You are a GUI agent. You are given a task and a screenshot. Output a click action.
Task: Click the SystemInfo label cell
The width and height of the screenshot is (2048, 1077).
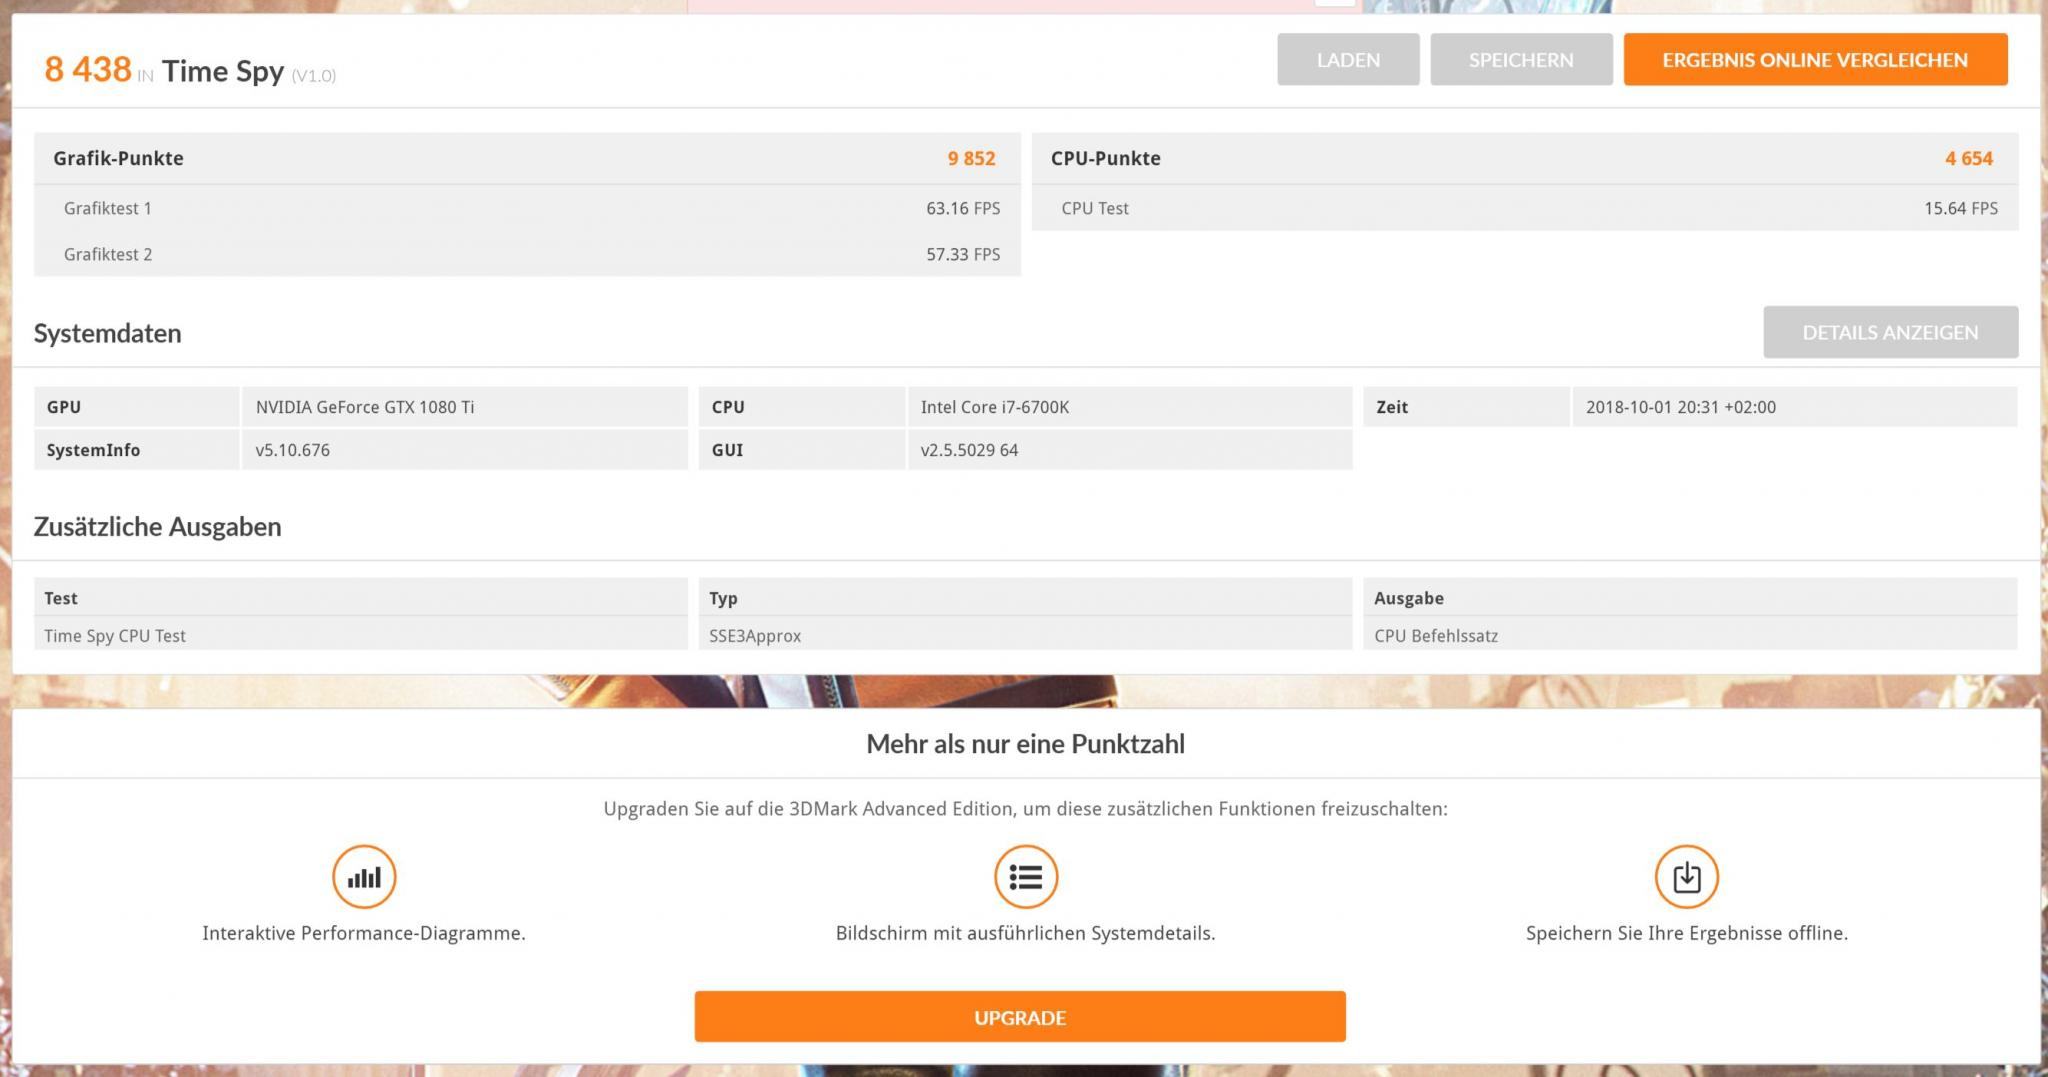[137, 450]
